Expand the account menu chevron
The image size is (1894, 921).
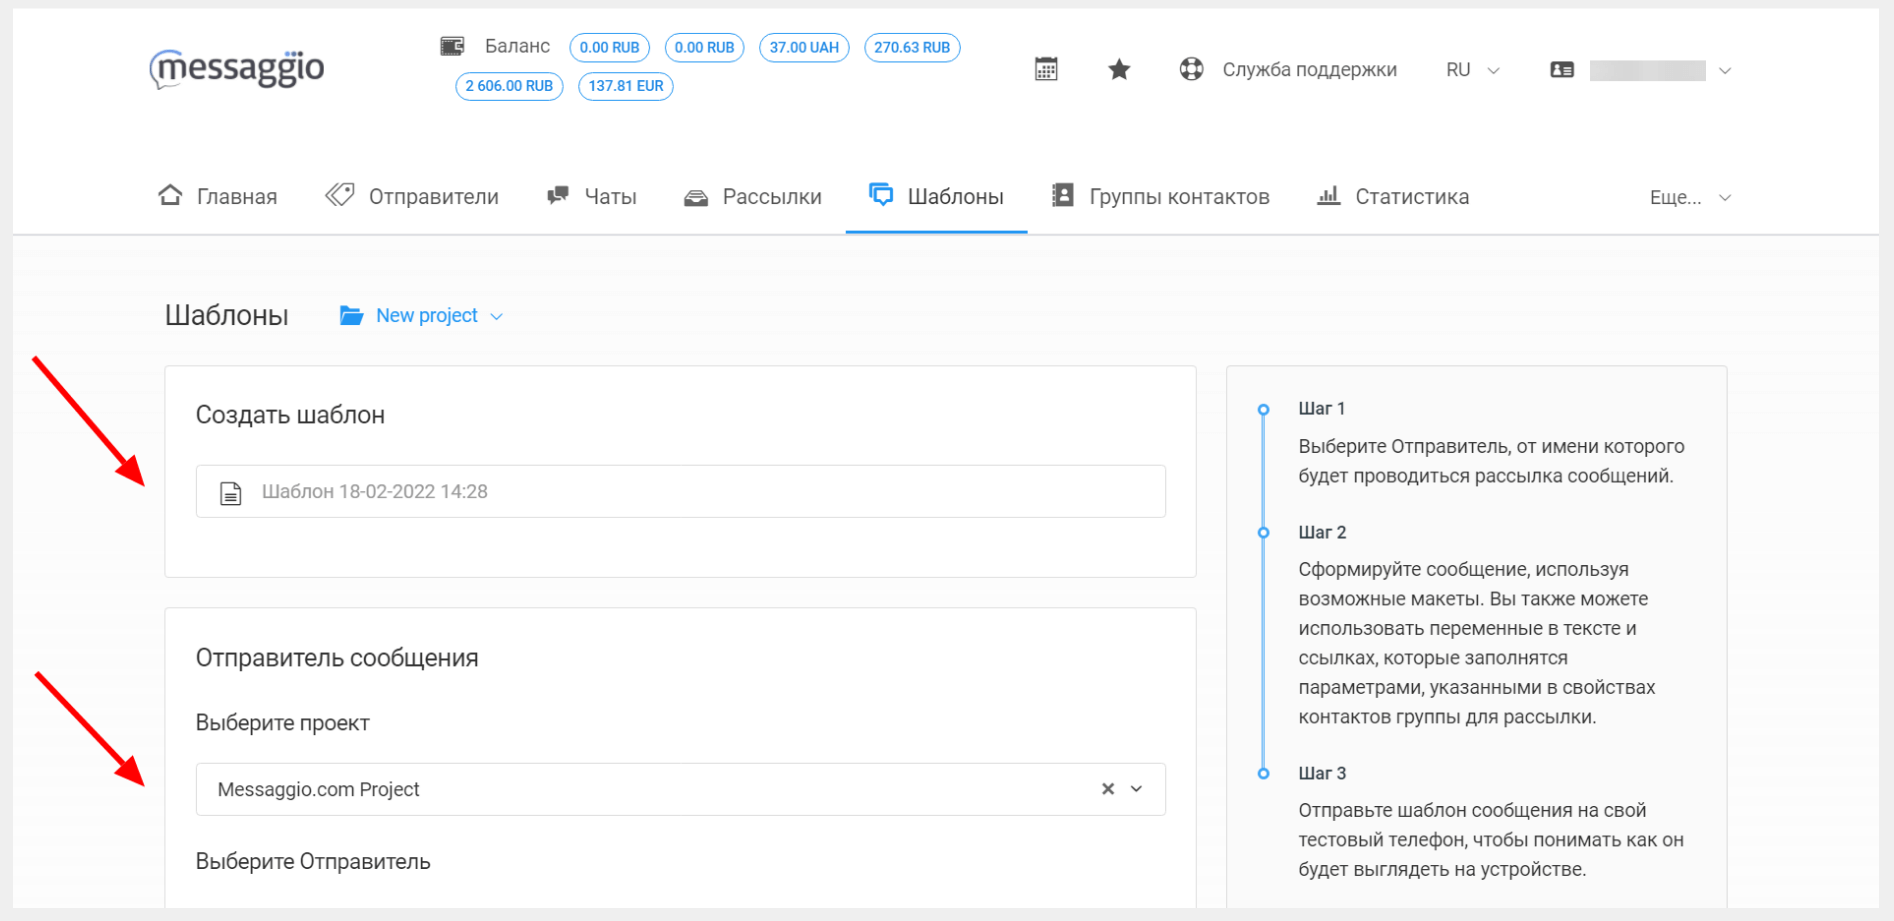(x=1725, y=71)
